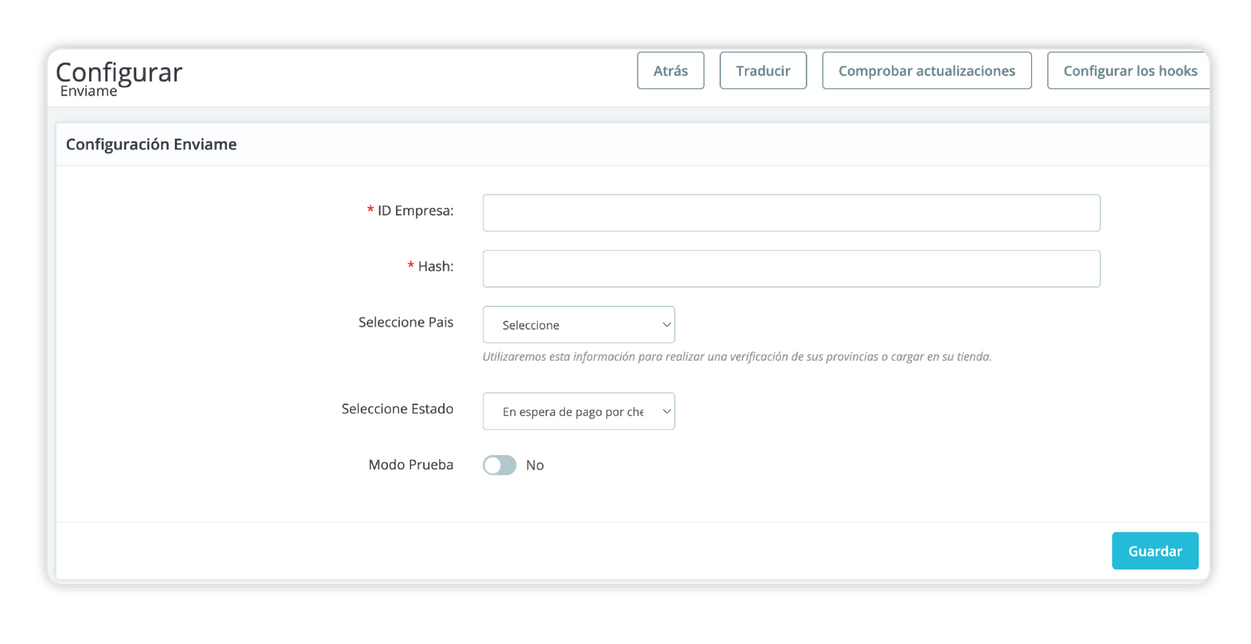
Task: Click the 'Seleccione Estado' label text
Action: (397, 409)
